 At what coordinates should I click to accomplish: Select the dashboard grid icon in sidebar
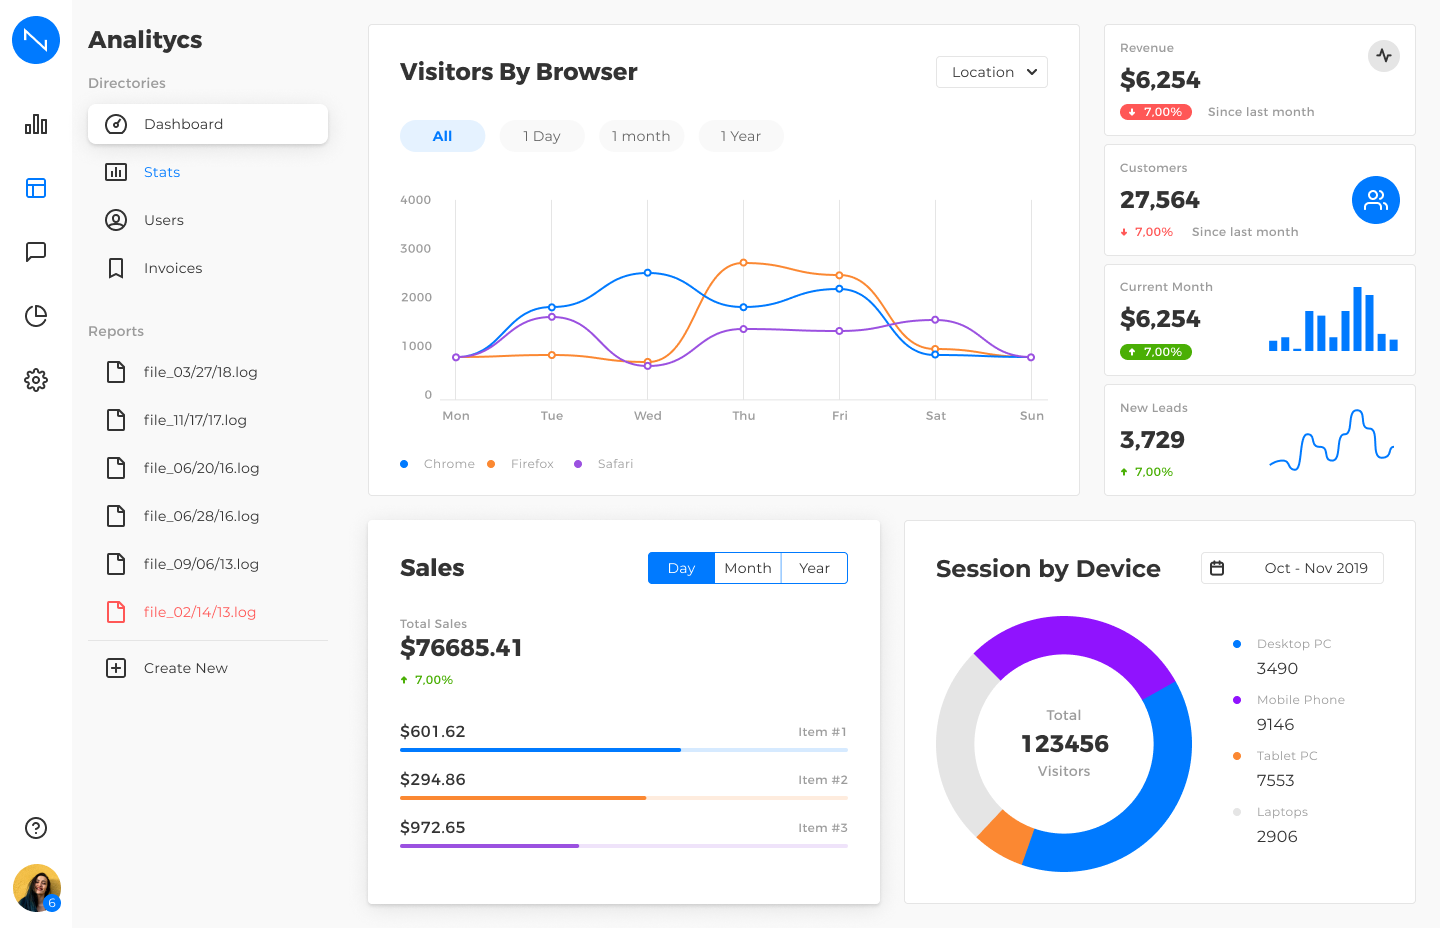36,188
